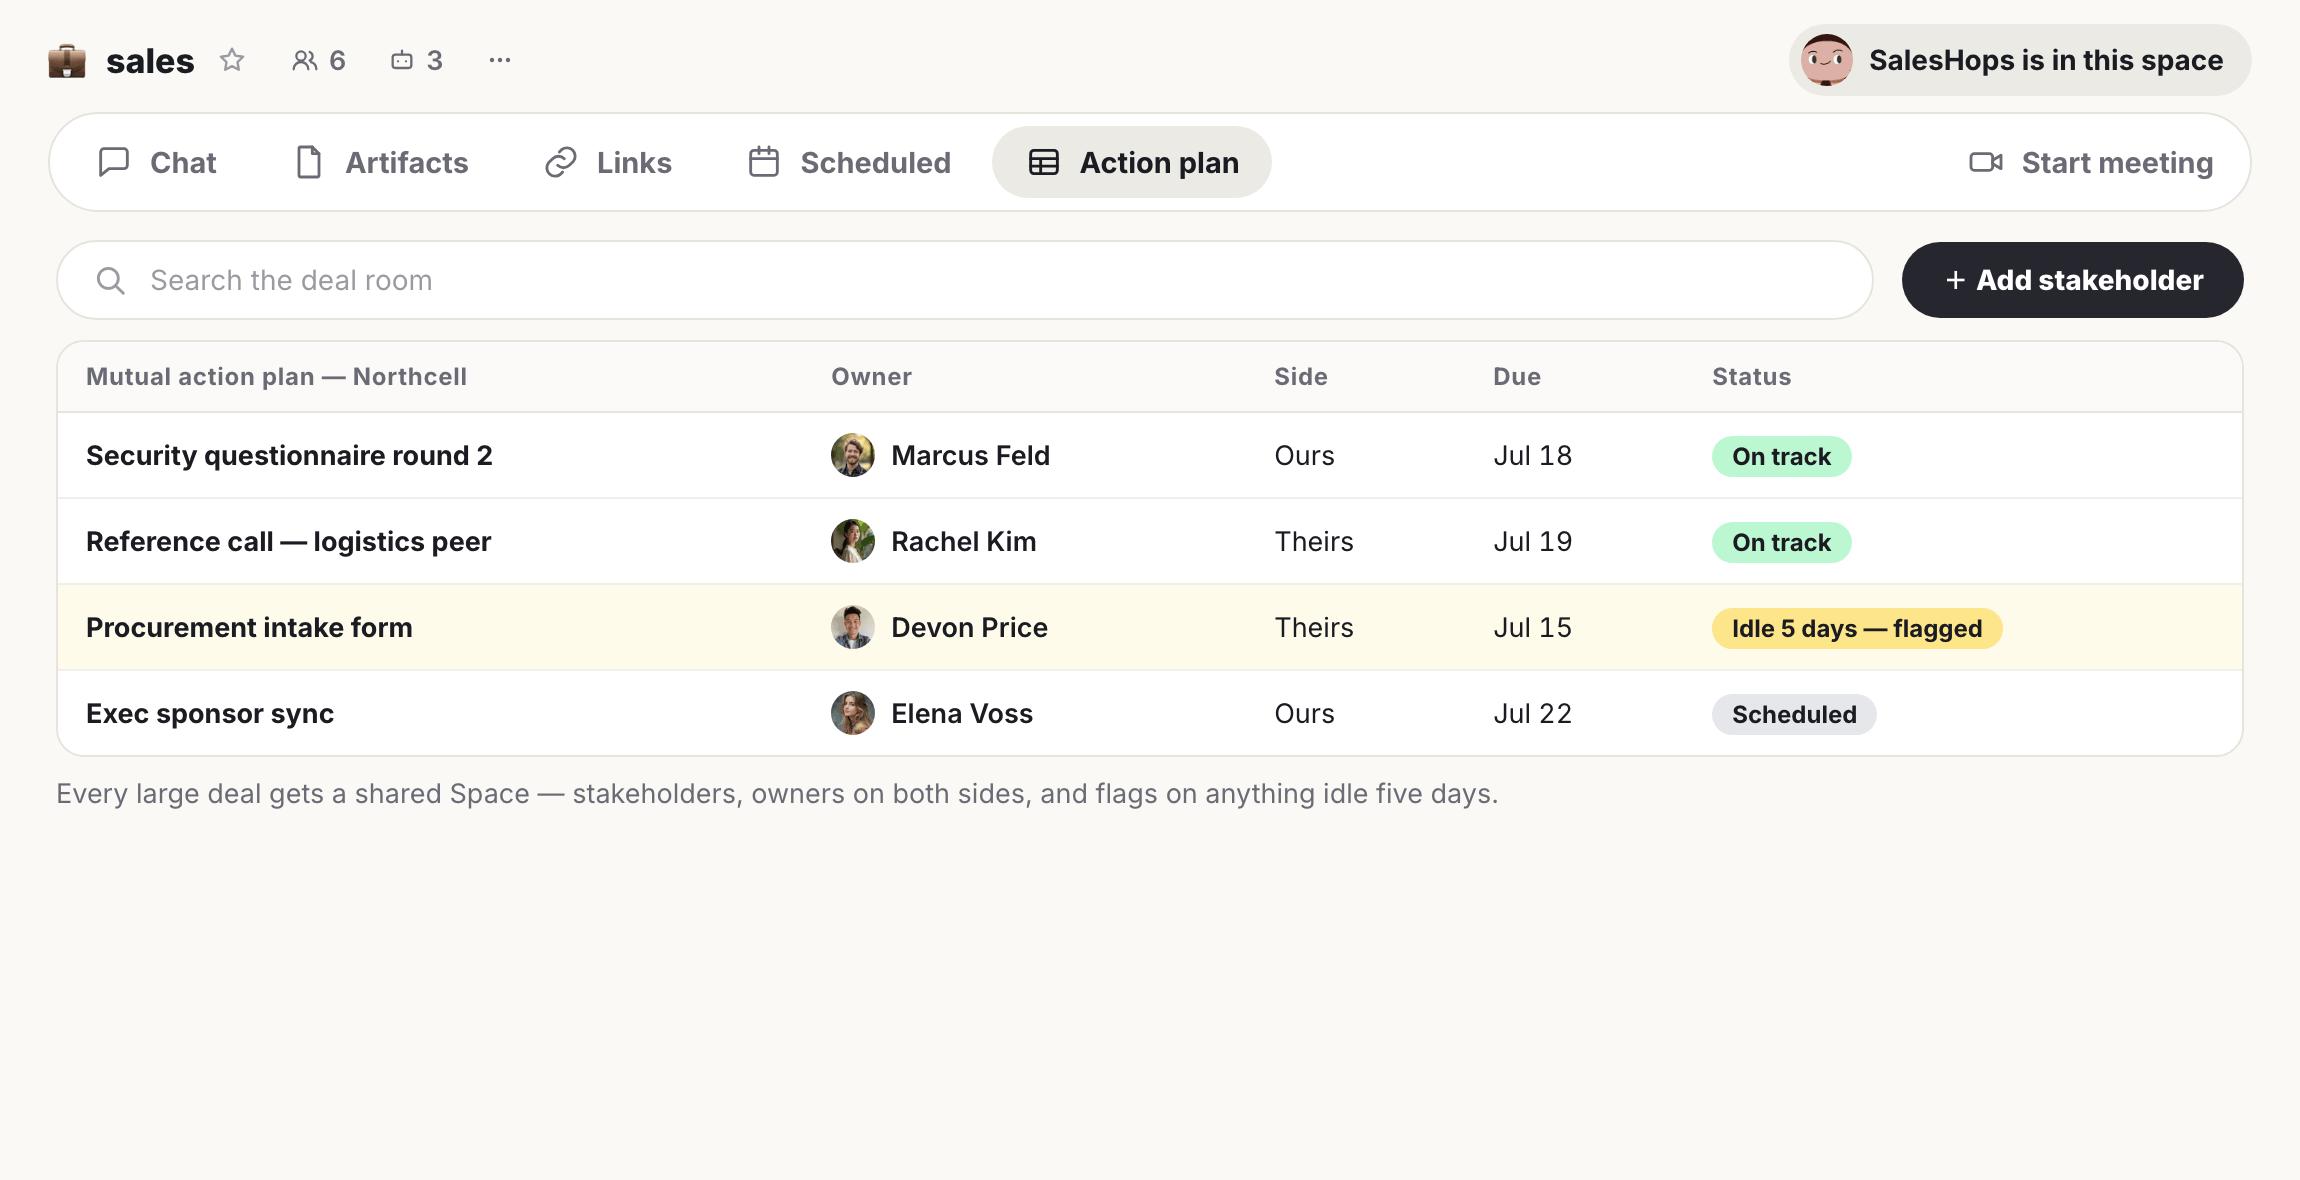Click the Status column header
The width and height of the screenshot is (2300, 1180).
click(x=1751, y=377)
